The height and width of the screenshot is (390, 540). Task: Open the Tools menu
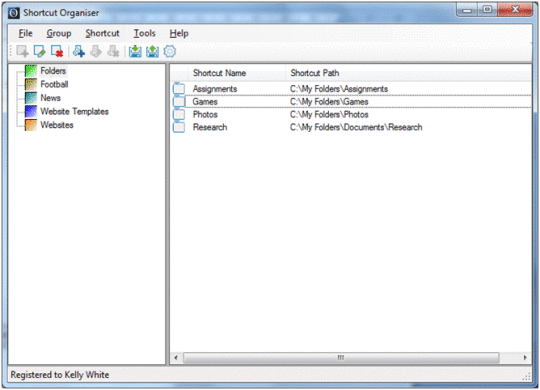(144, 33)
